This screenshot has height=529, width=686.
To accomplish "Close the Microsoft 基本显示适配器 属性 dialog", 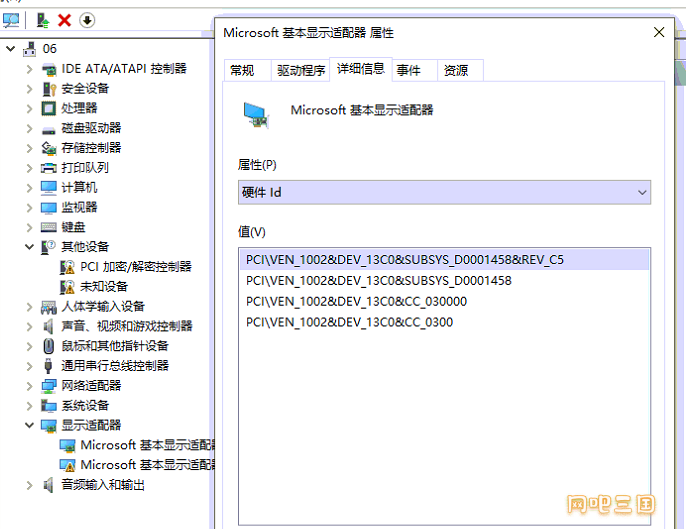I will coord(659,32).
